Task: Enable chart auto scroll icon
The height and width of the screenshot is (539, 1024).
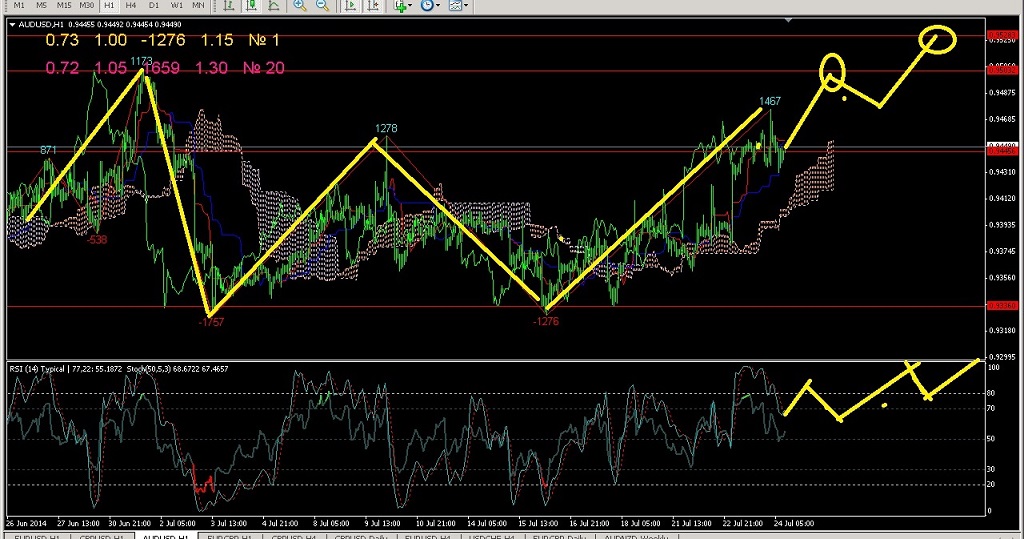Action: coord(350,6)
